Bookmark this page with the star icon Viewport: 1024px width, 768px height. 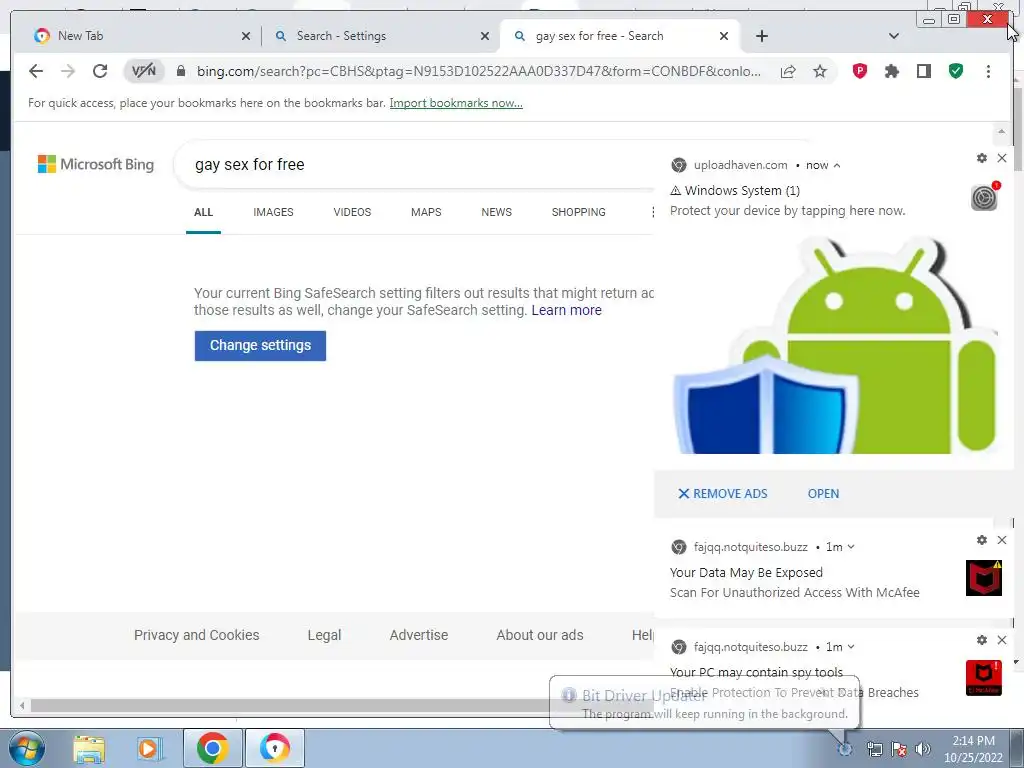tap(820, 71)
